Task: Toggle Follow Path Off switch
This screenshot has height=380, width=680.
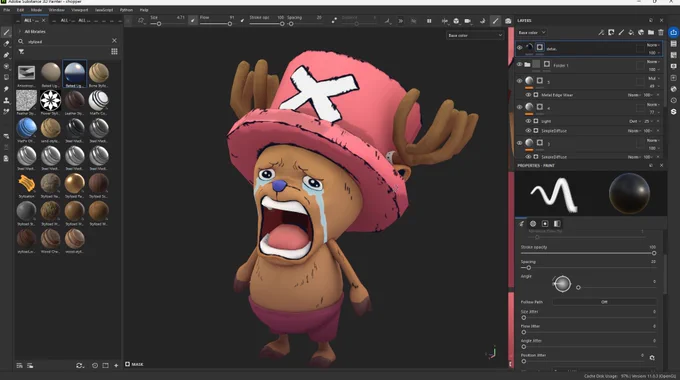Action: tap(604, 302)
